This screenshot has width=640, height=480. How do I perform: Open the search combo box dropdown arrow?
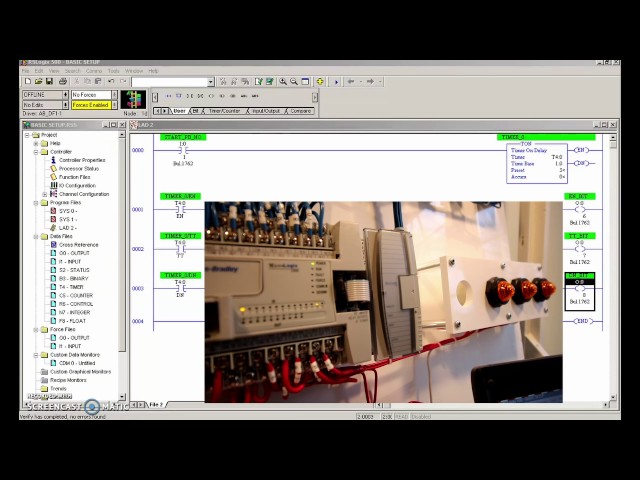pyautogui.click(x=211, y=82)
